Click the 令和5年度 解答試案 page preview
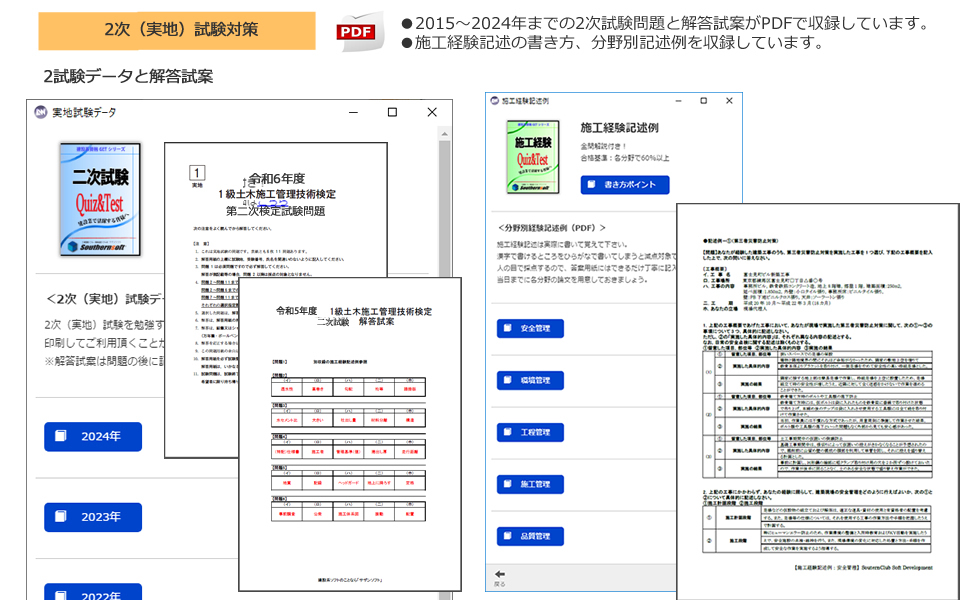The image size is (970, 600). [350, 434]
